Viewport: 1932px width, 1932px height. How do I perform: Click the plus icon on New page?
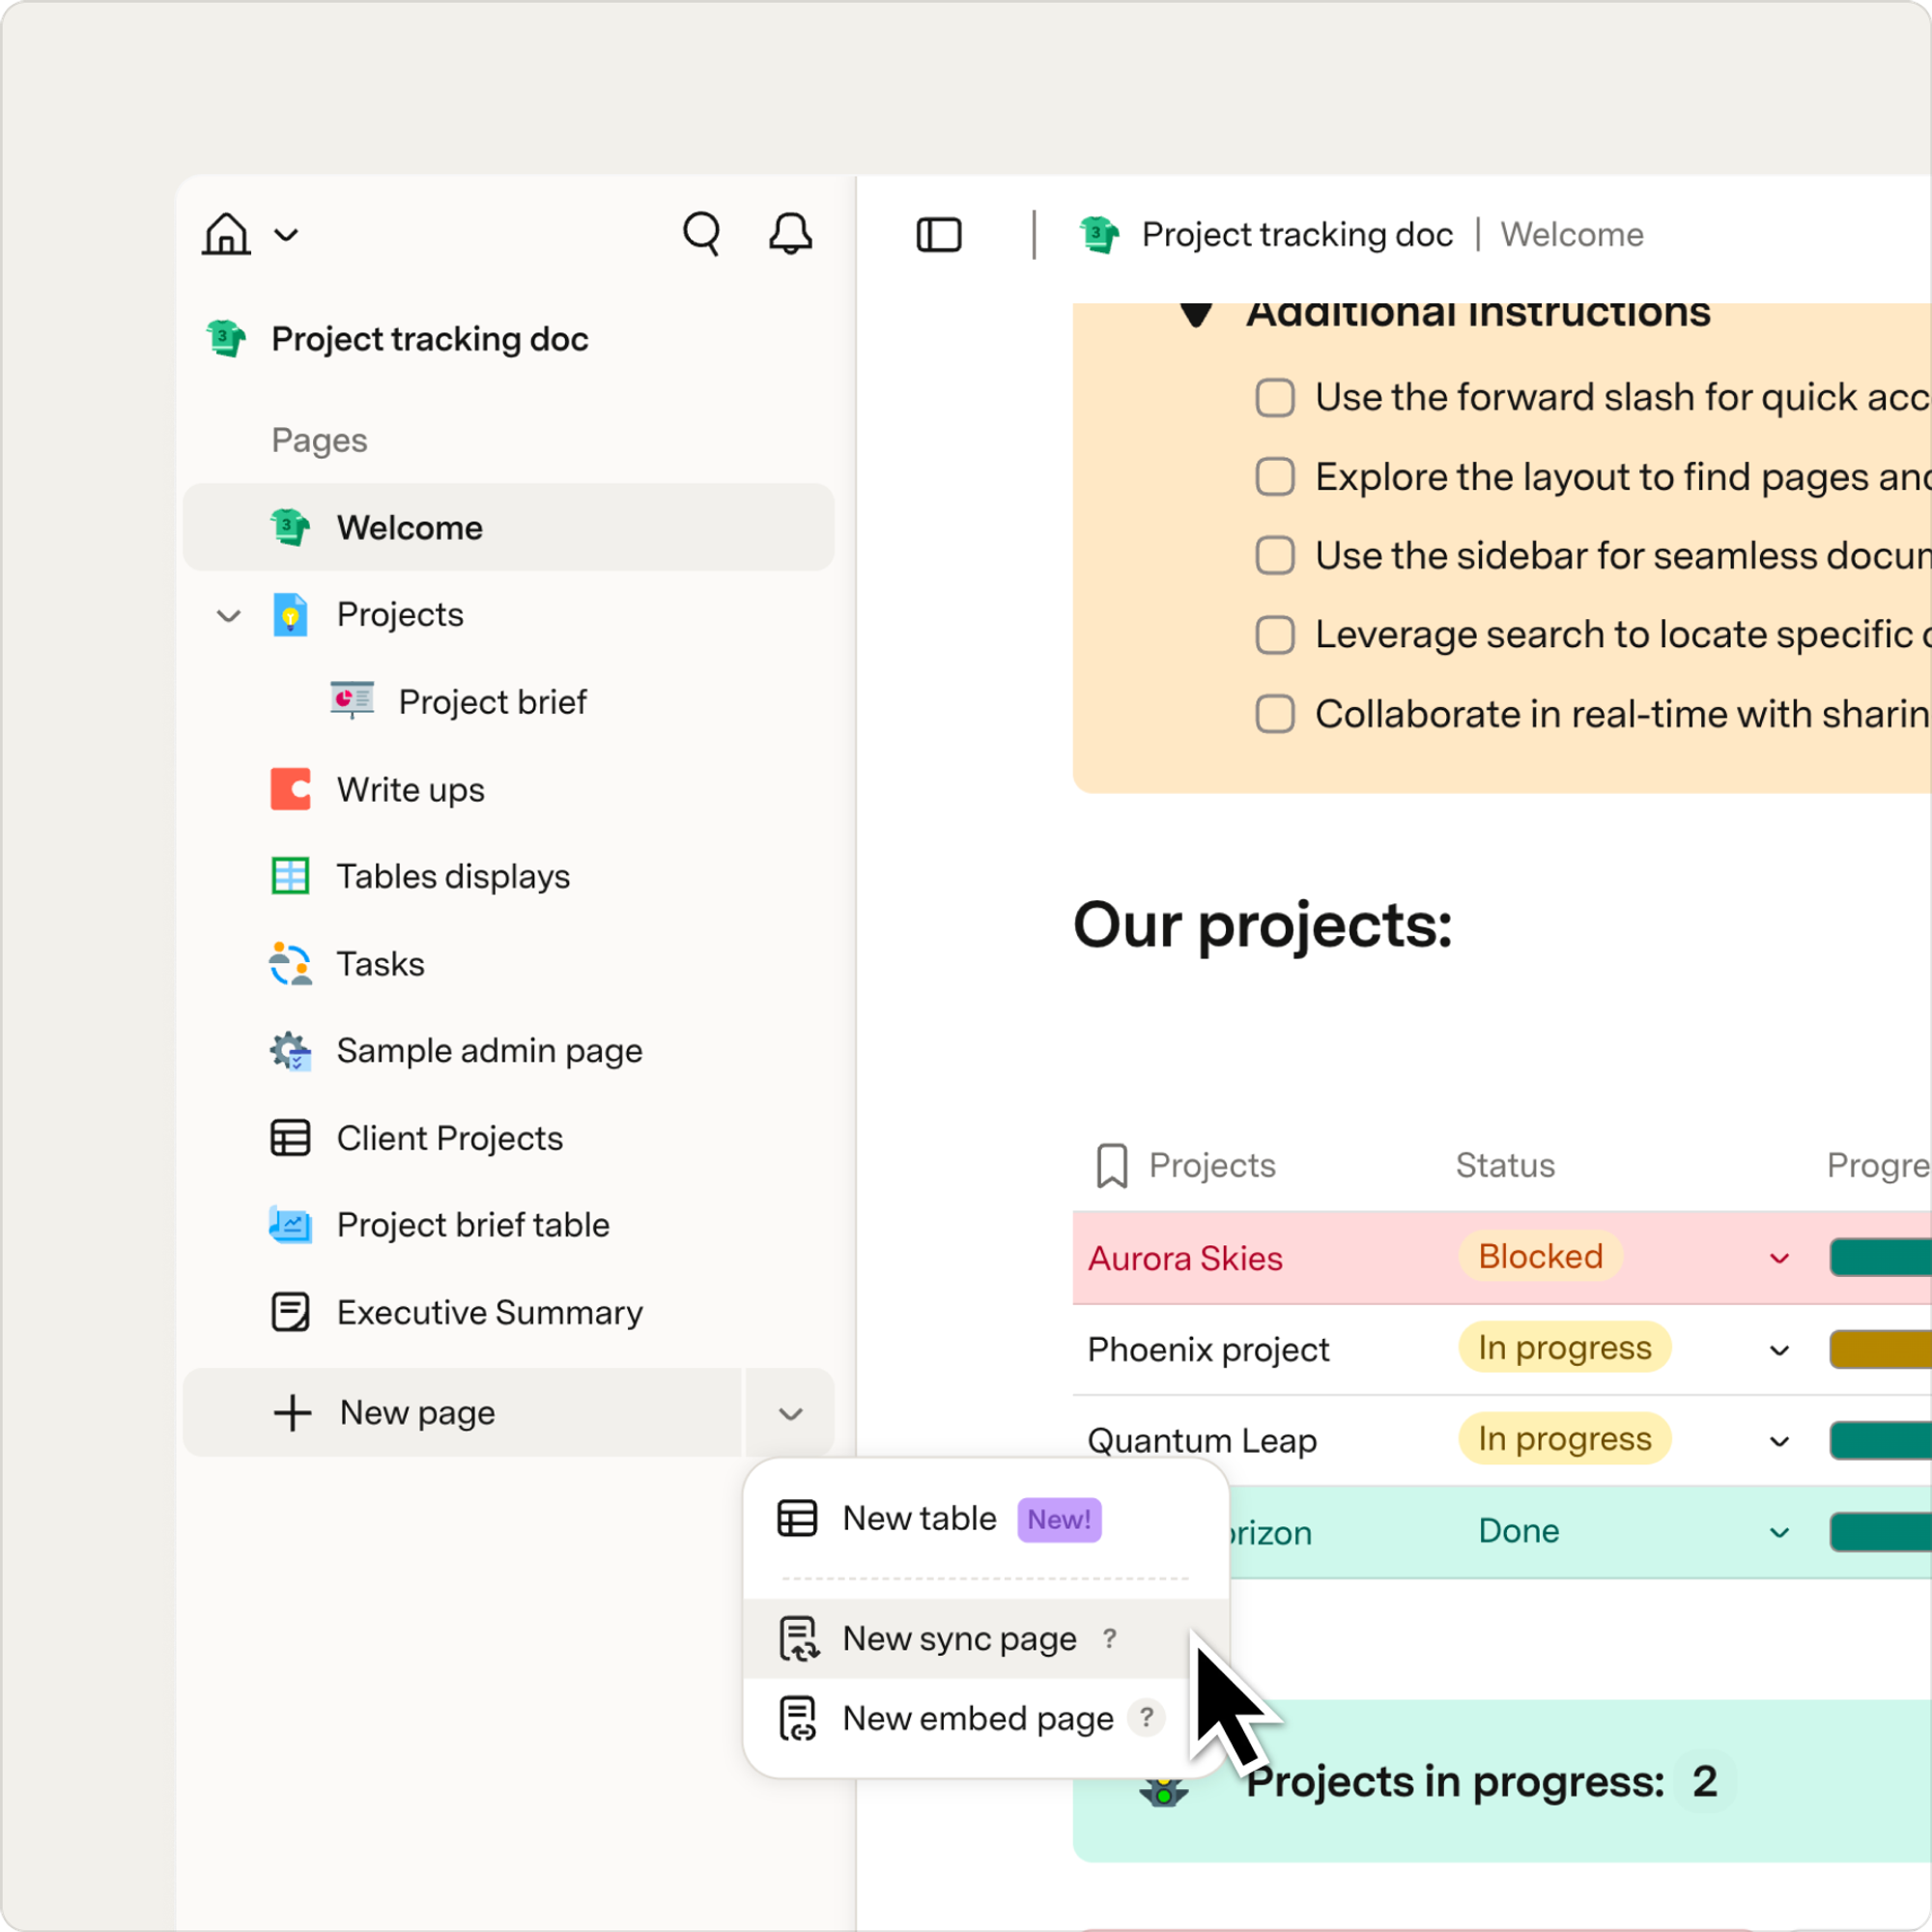click(x=292, y=1413)
